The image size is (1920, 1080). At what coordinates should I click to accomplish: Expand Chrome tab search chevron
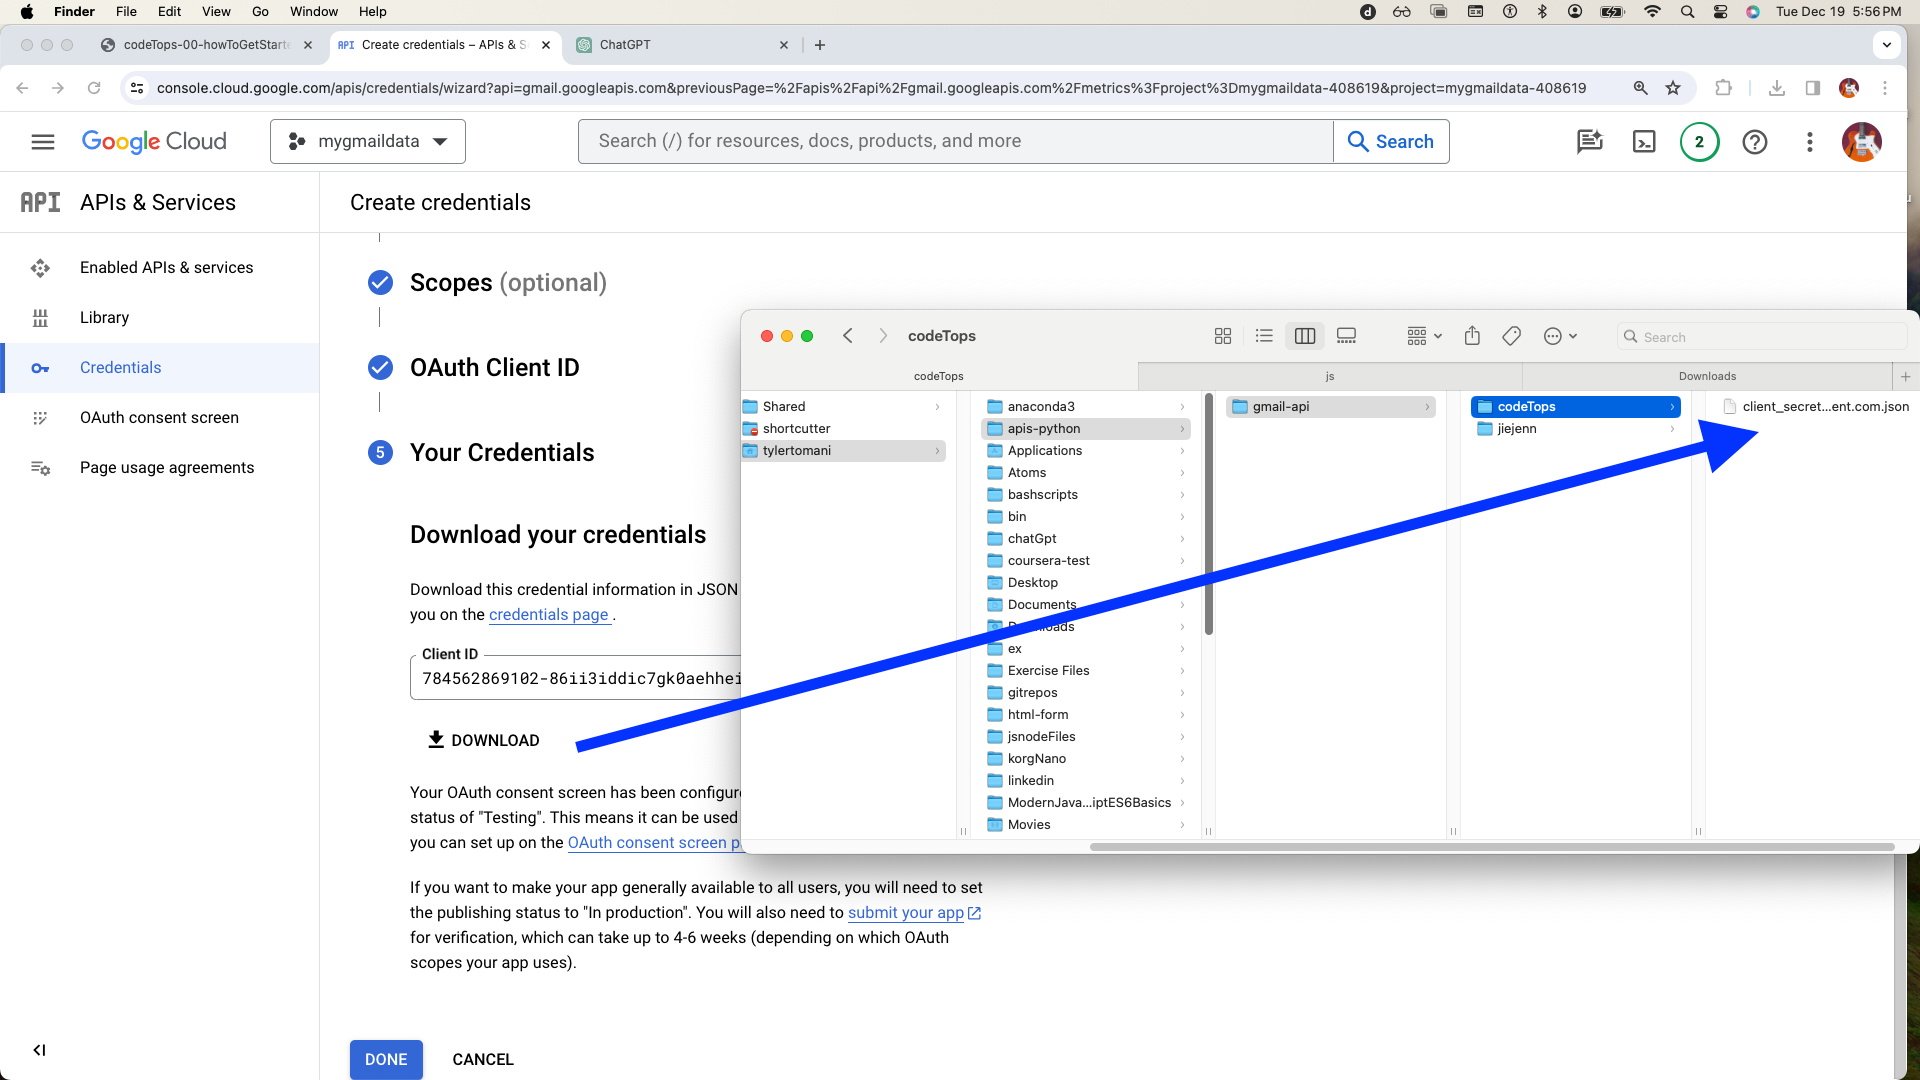pyautogui.click(x=1886, y=45)
